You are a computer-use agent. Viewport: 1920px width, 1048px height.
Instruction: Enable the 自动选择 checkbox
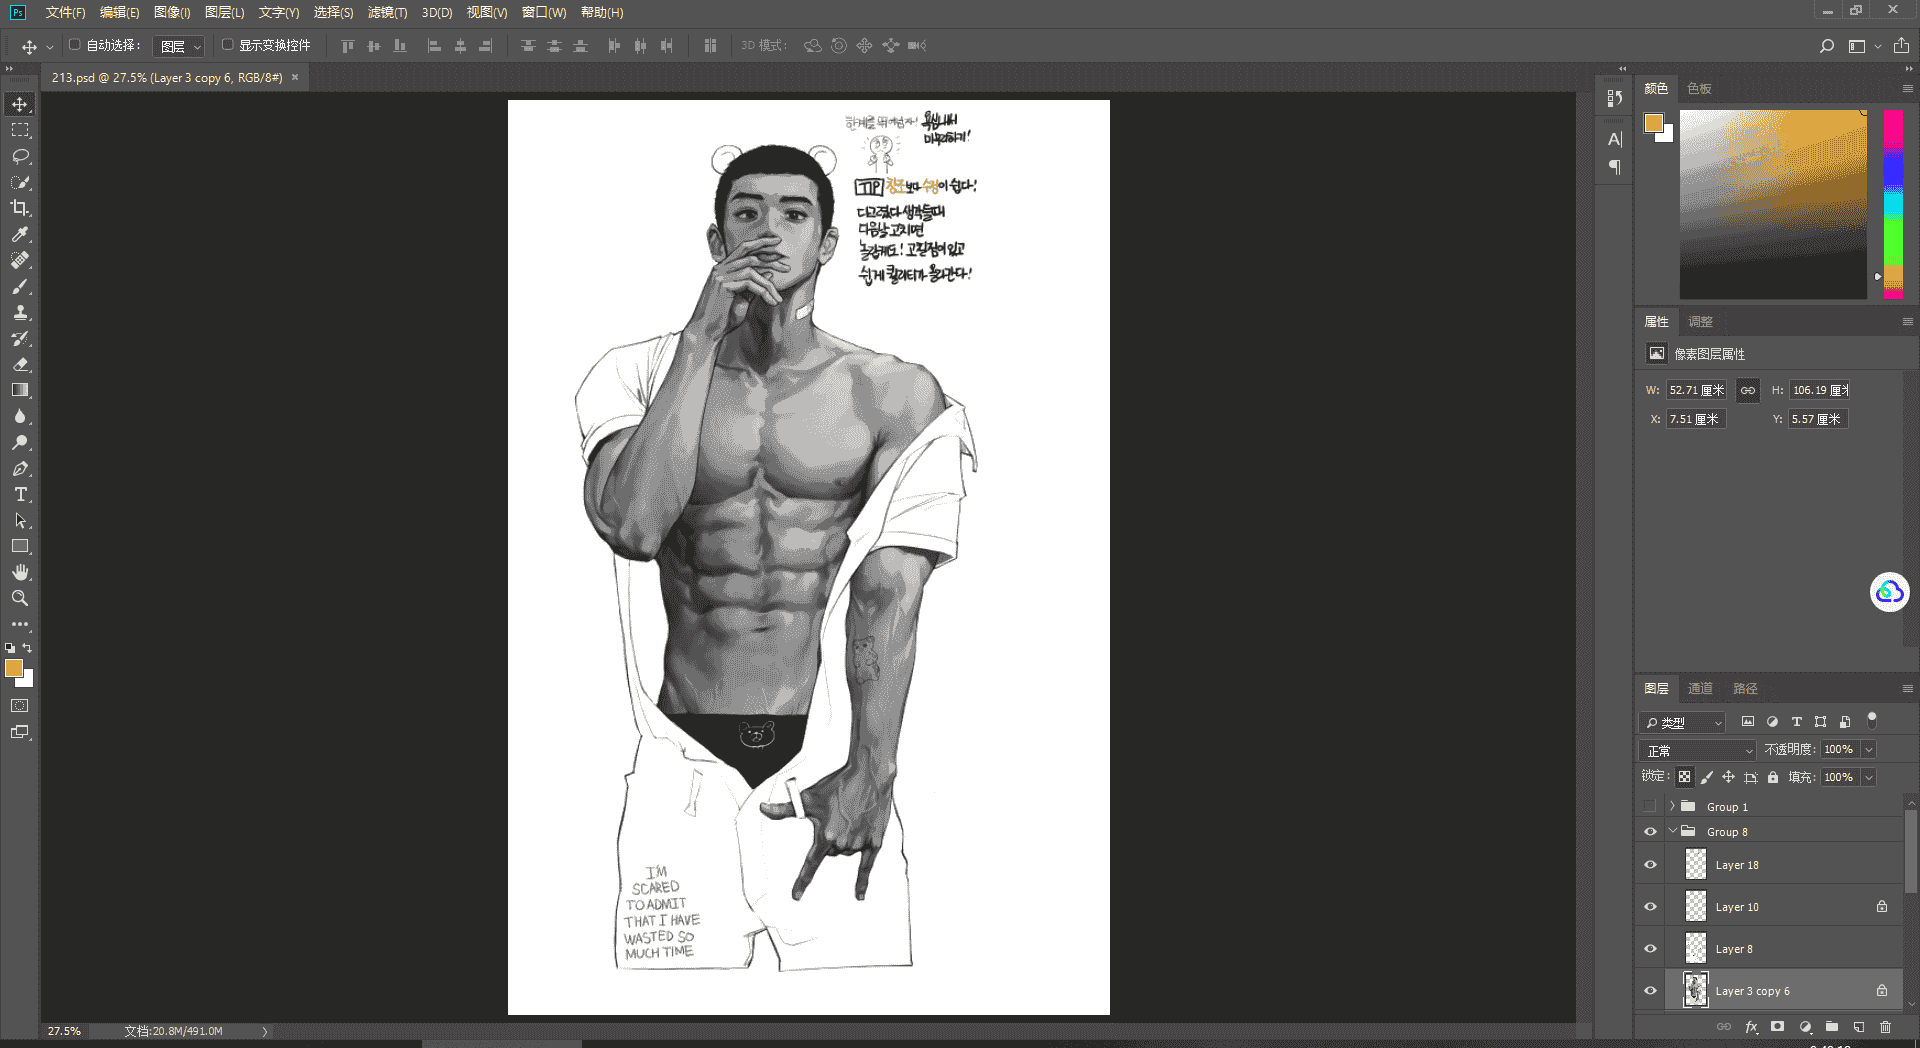[x=75, y=45]
